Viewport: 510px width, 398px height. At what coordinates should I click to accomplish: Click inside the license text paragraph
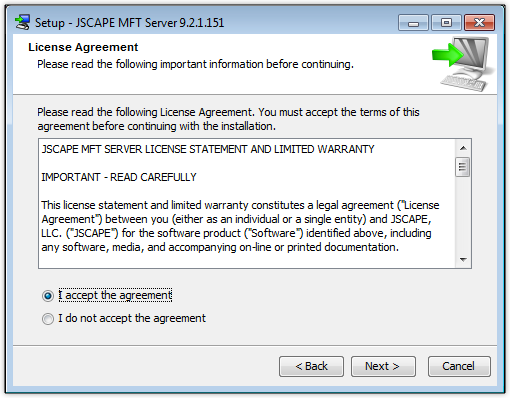click(x=240, y=226)
